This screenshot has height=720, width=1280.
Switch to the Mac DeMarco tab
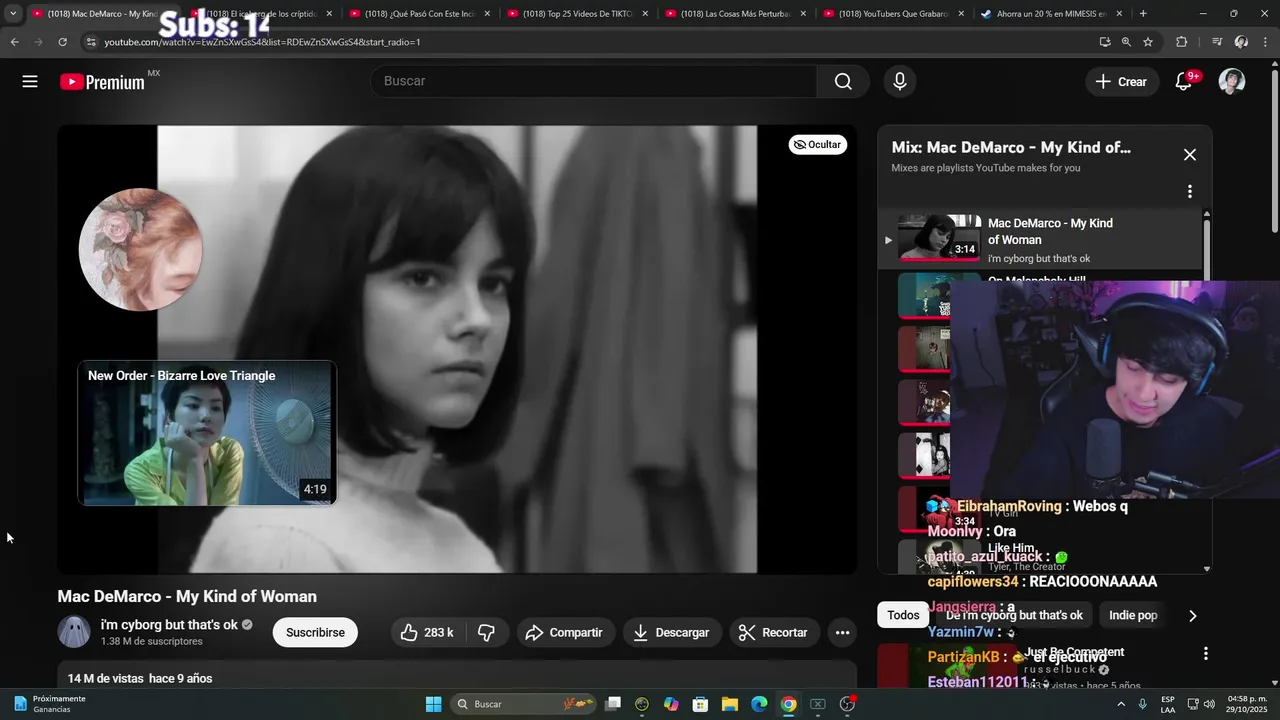coord(95,14)
